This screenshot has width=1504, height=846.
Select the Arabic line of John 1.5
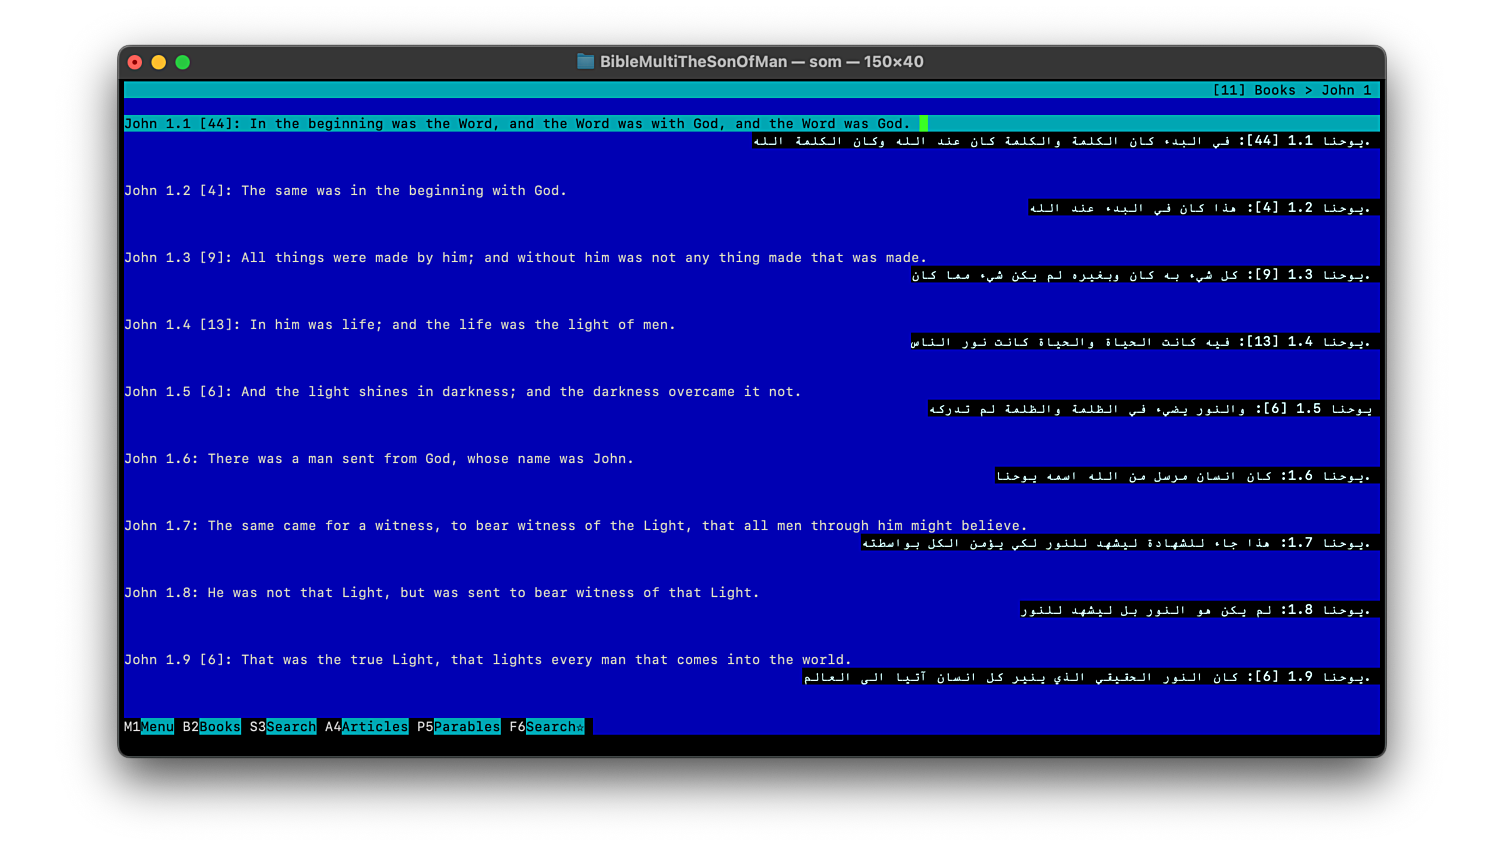click(1150, 409)
